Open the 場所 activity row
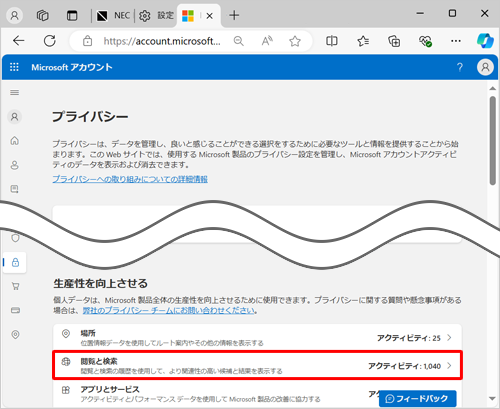The image size is (500, 409). point(257,338)
